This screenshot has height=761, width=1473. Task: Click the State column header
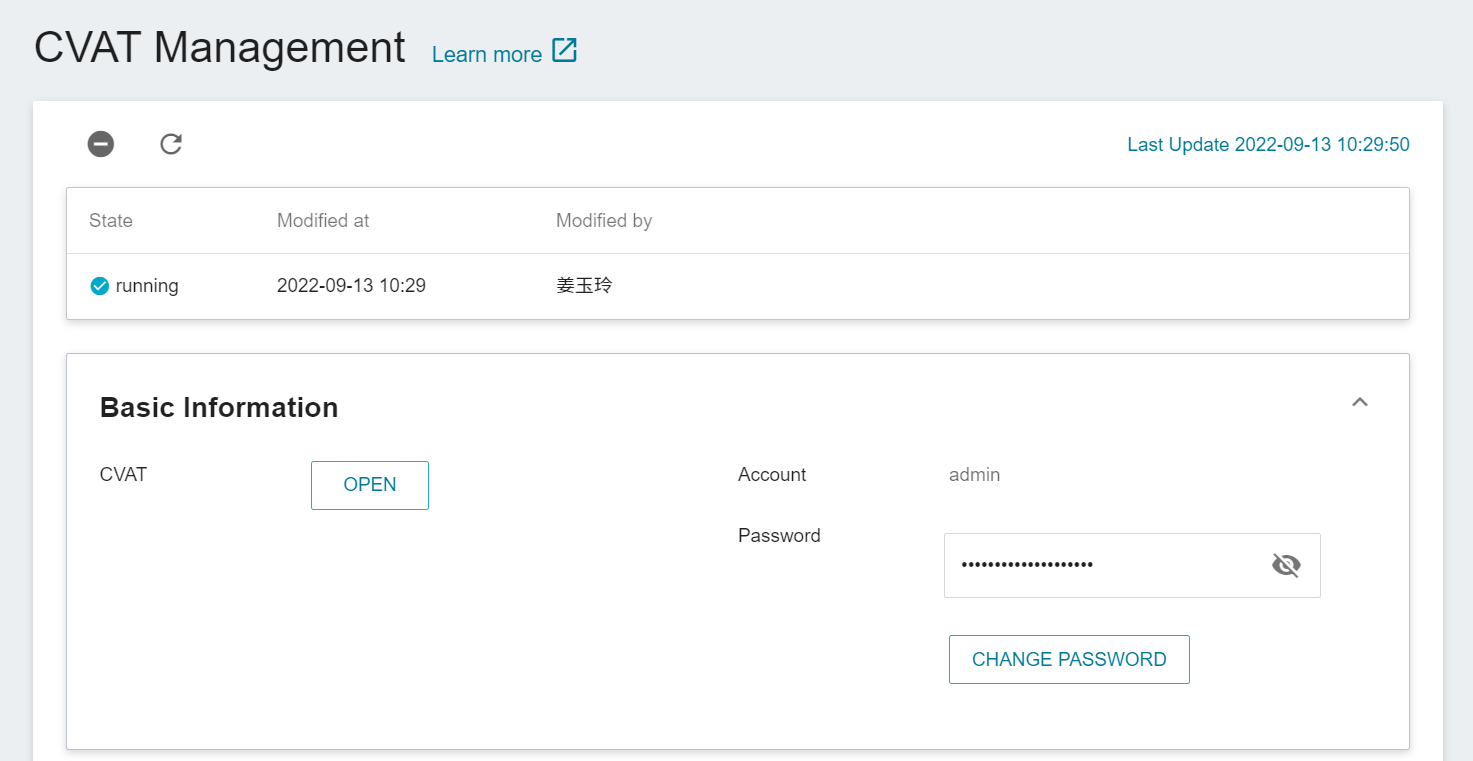coord(111,221)
